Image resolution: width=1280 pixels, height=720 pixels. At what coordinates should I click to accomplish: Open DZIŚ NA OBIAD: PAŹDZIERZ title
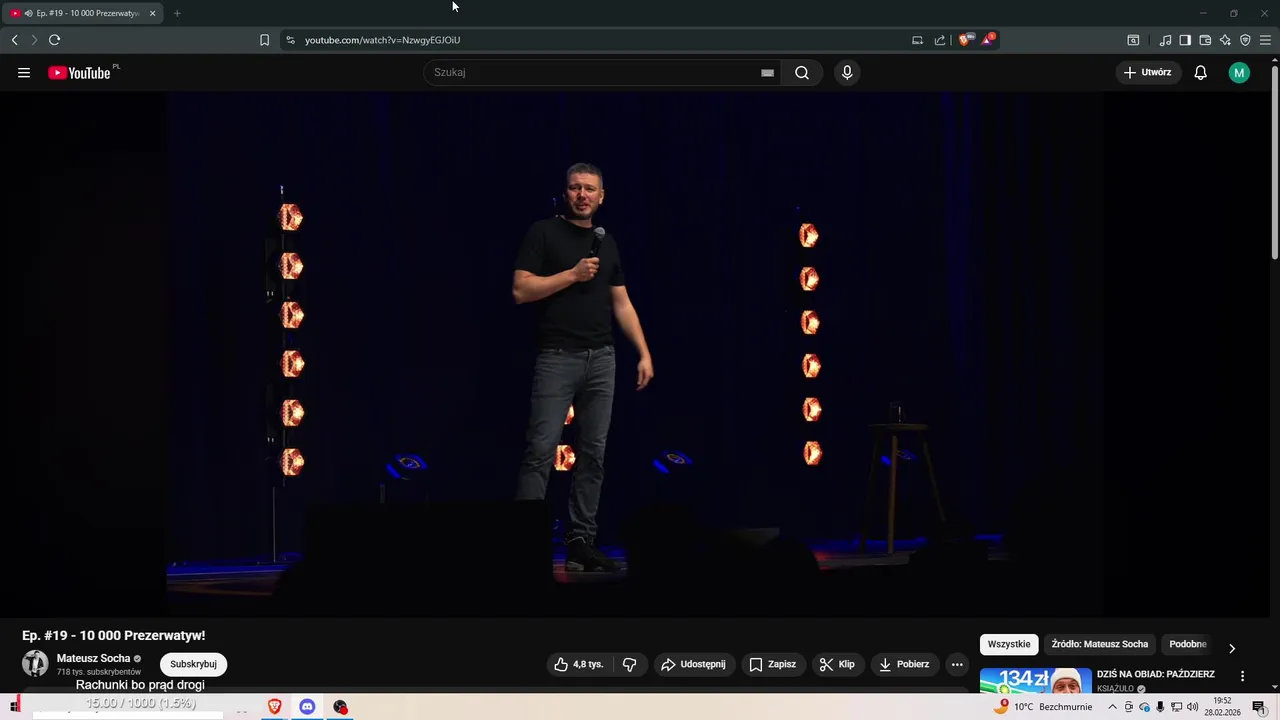coord(1156,674)
